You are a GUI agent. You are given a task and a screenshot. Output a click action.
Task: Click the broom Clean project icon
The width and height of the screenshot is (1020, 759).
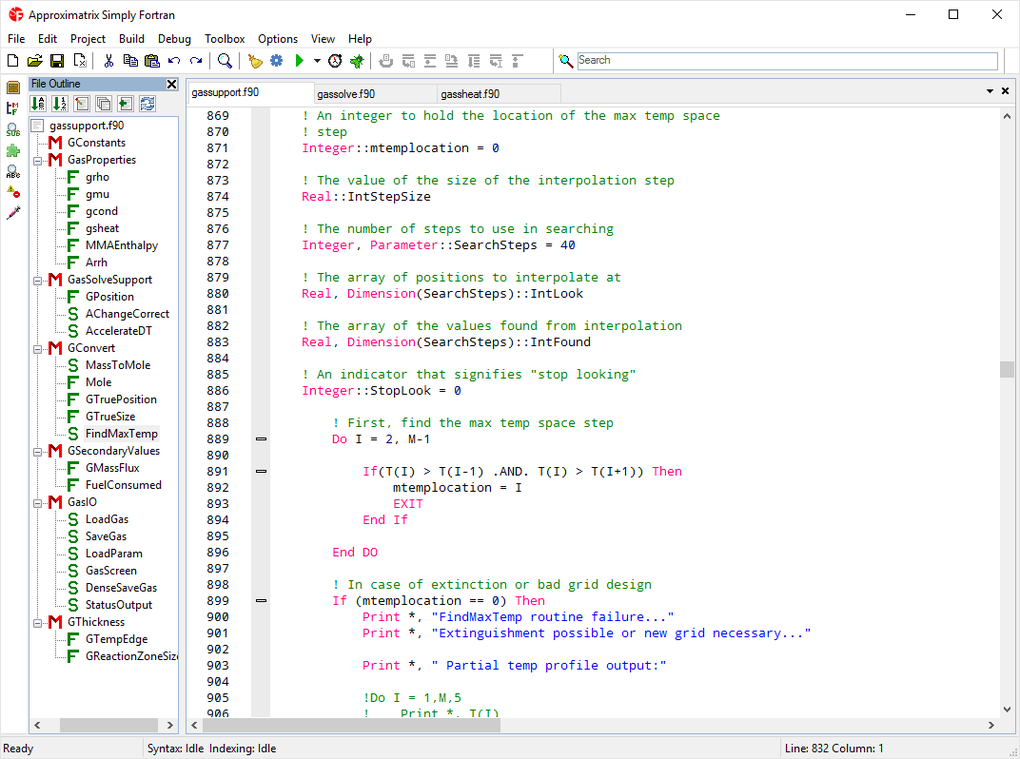pos(256,61)
